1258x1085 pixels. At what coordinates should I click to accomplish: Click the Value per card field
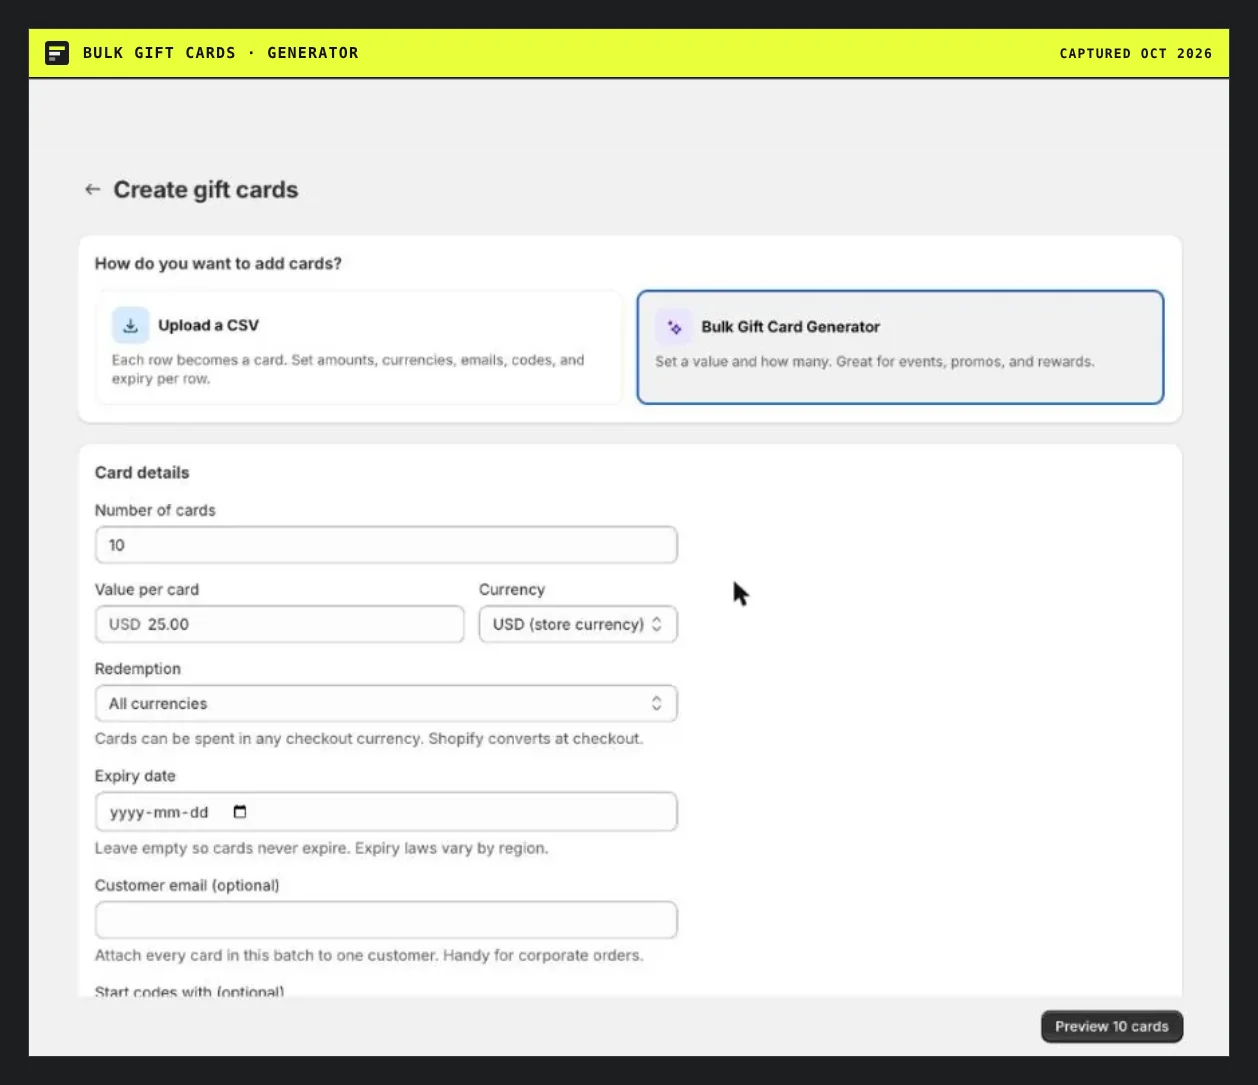pyautogui.click(x=279, y=624)
